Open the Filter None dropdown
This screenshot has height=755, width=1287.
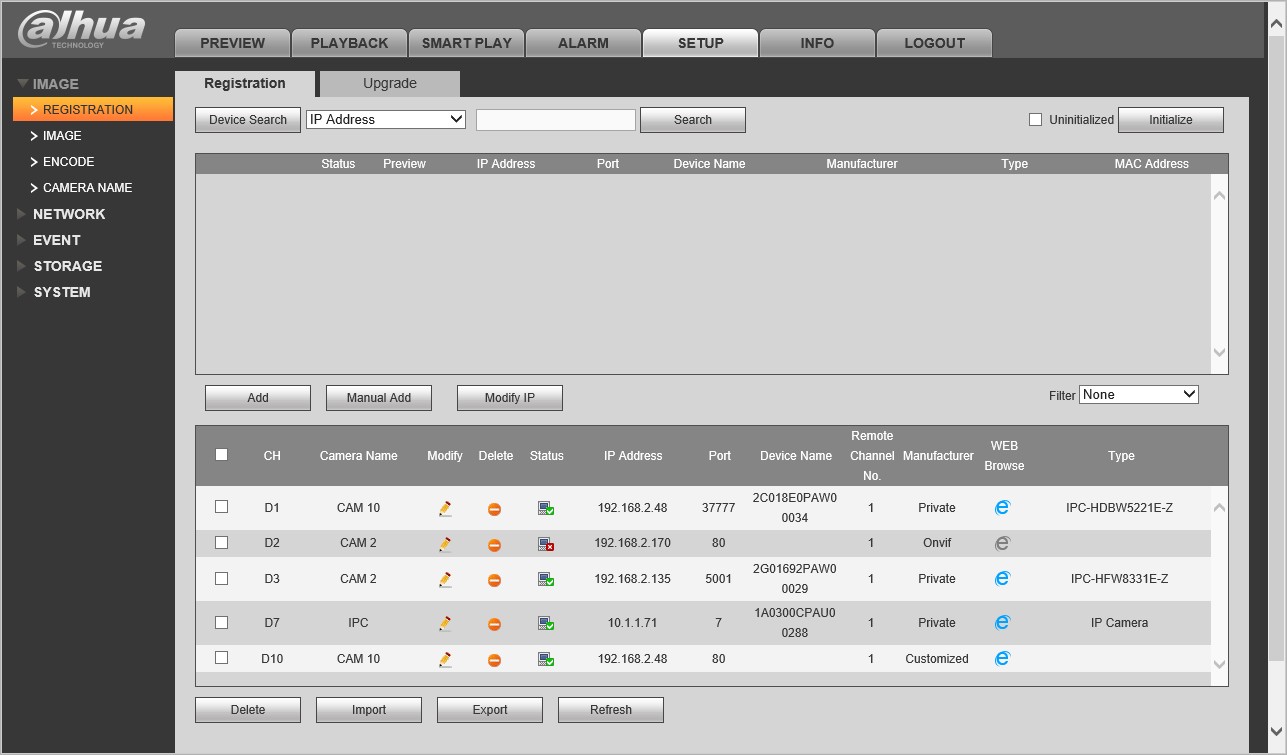[1138, 395]
